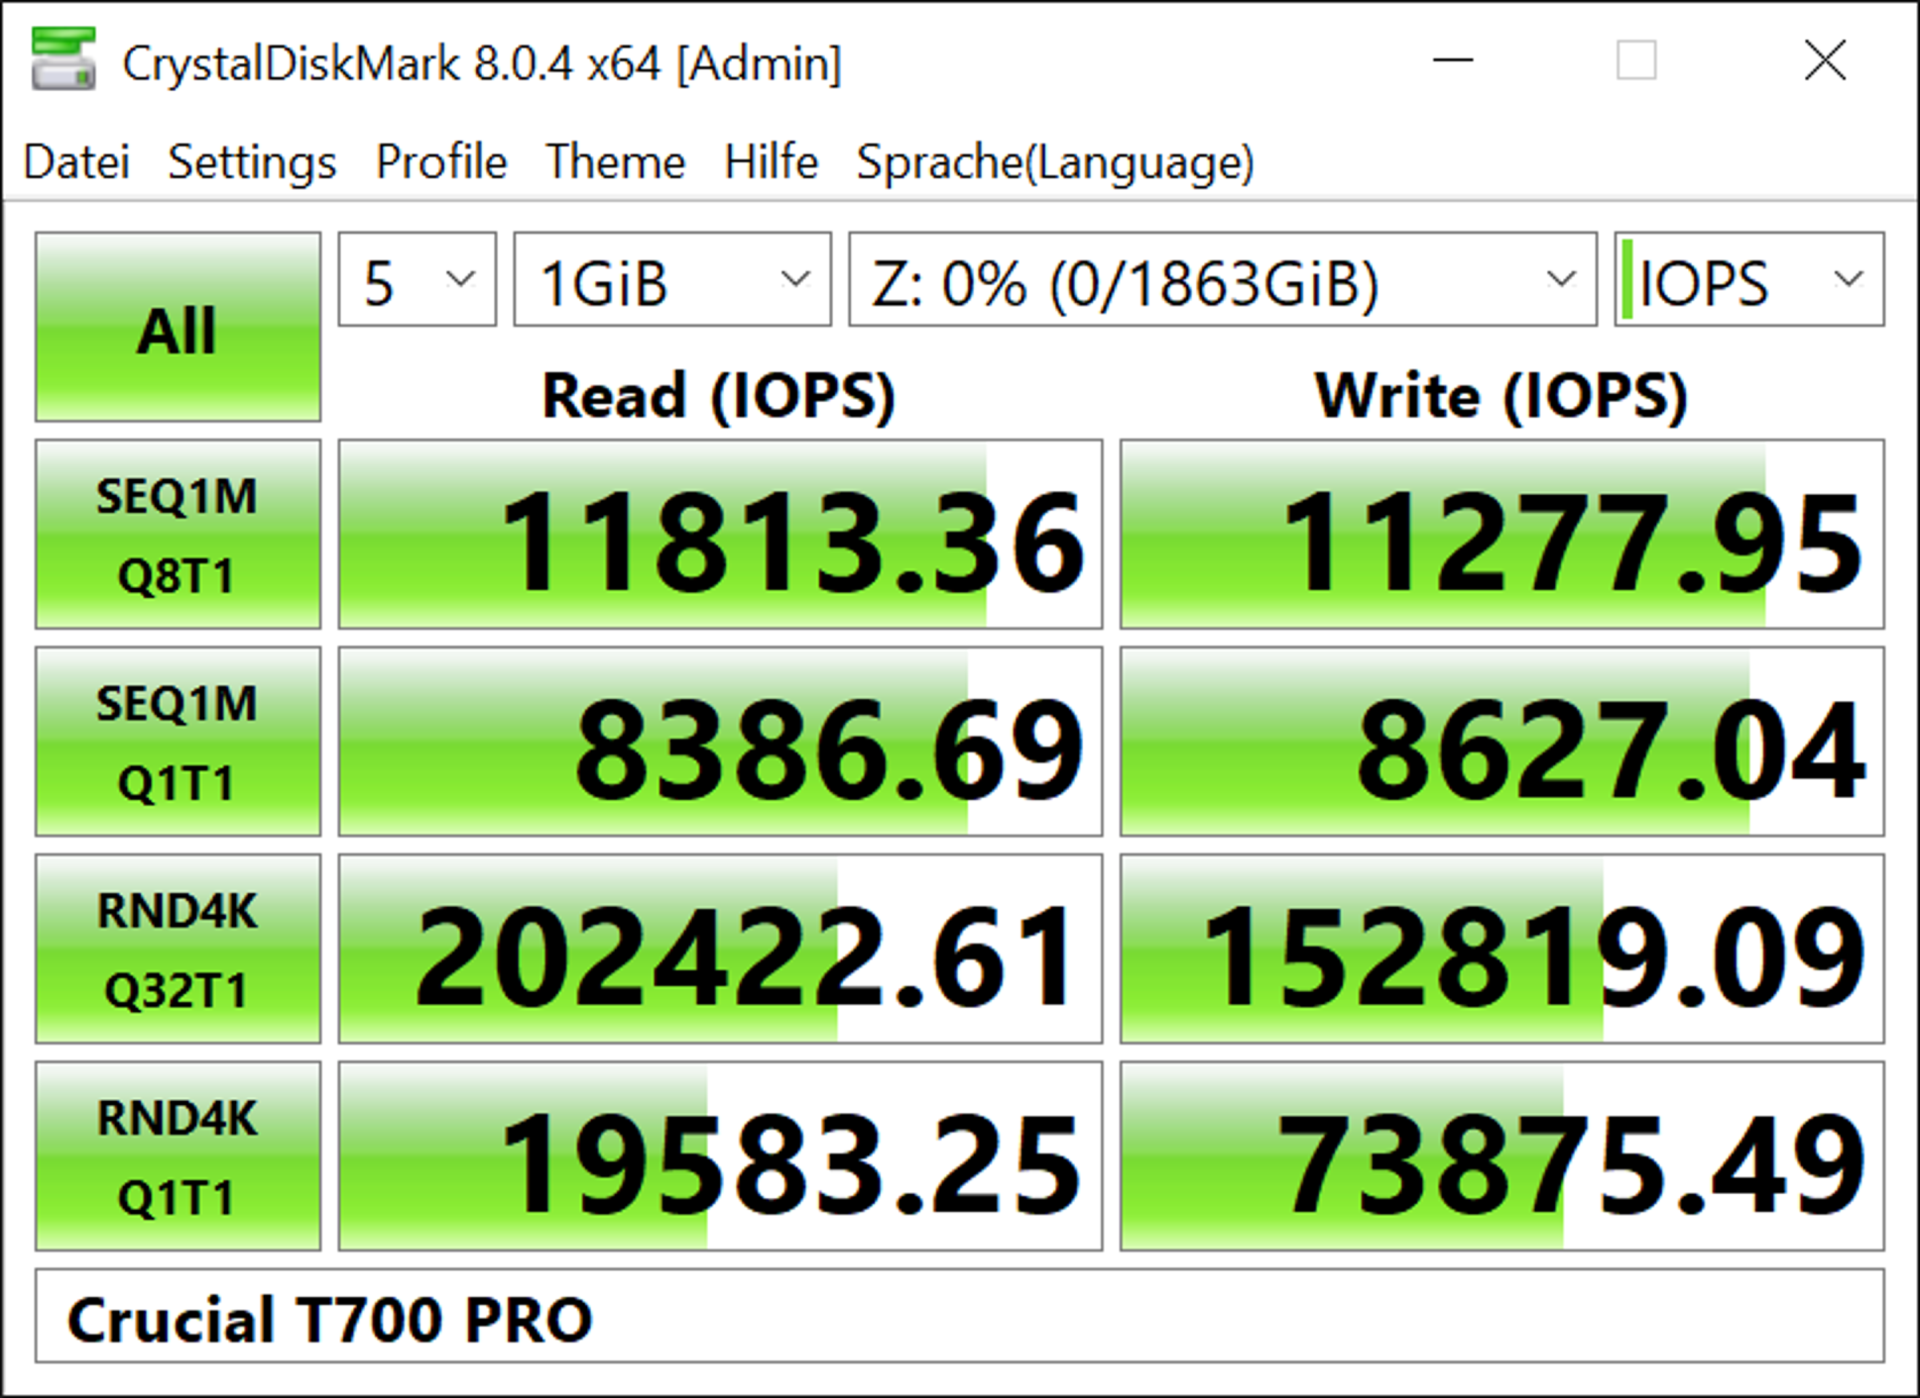Click the RND4K Q32T1 write value 152819.09
Screen dimensions: 1920x1398
click(1502, 949)
